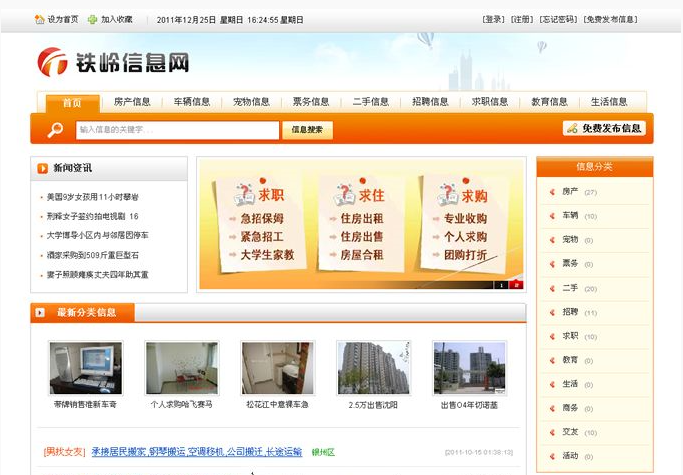Screen dimensions: 683x475
Task: Open the 招聘 (11) category
Action: [579, 312]
